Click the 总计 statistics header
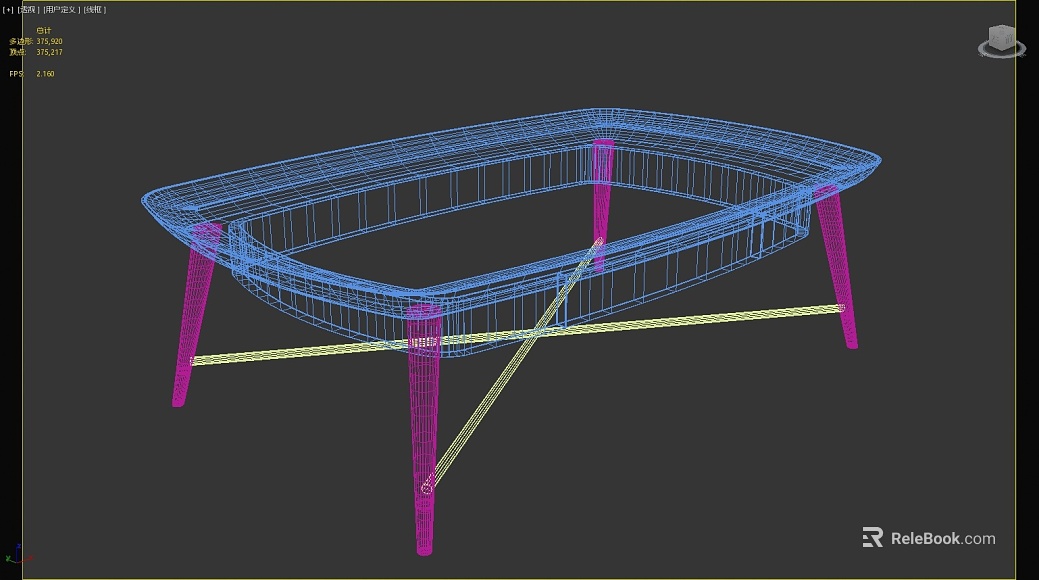 (44, 31)
